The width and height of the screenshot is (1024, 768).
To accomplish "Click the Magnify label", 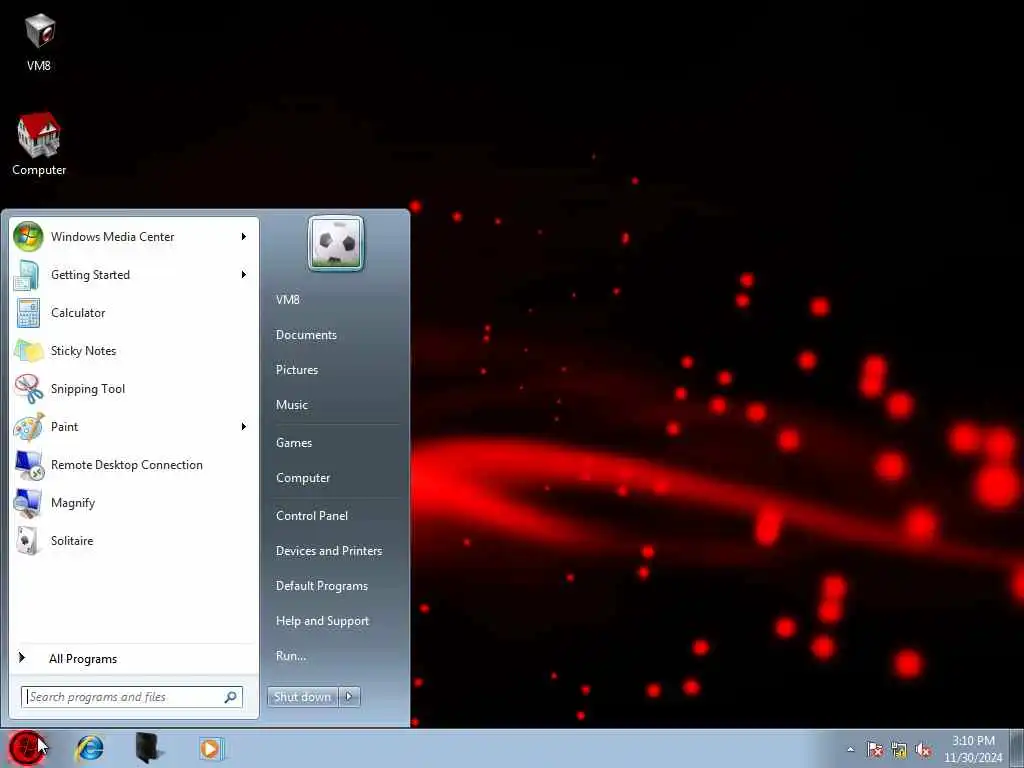I will pos(72,503).
